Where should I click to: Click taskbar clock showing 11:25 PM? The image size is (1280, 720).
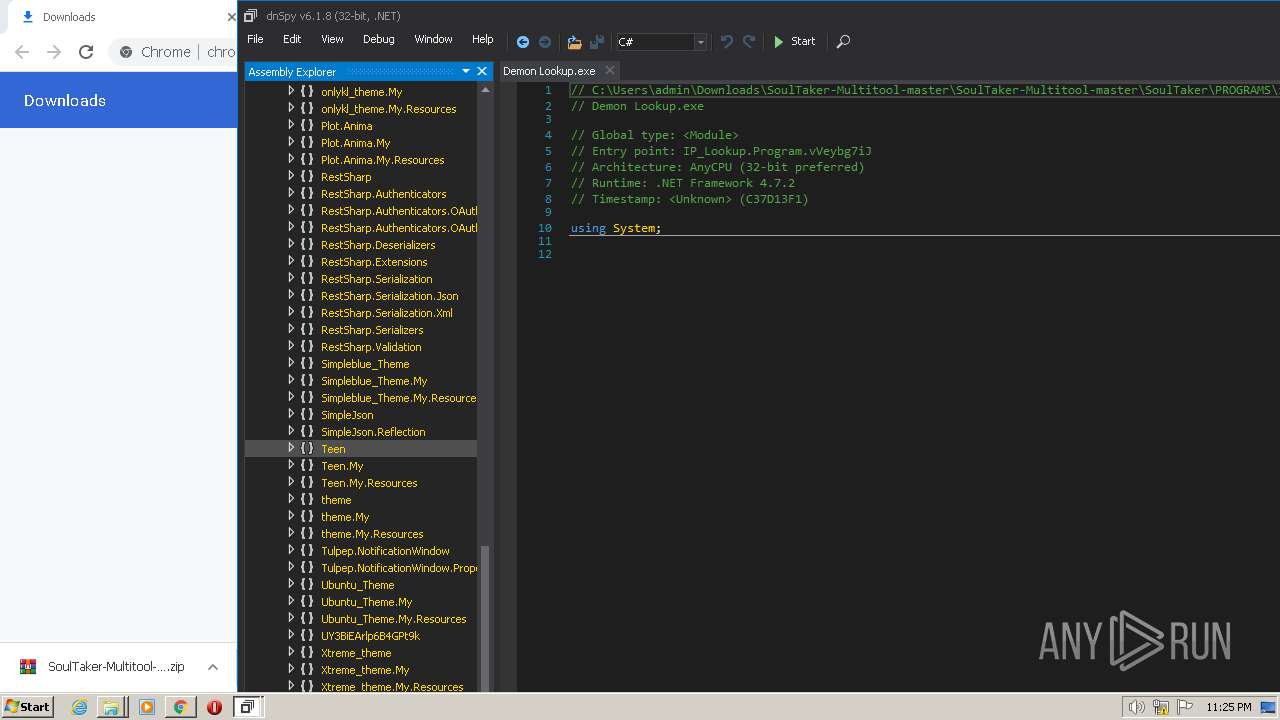1228,707
